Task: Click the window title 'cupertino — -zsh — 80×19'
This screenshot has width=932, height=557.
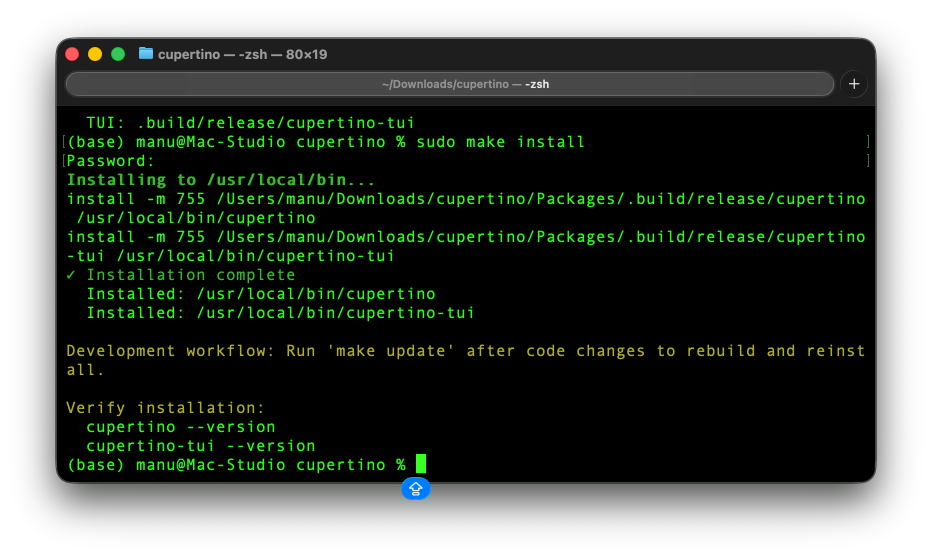Action: [x=242, y=54]
